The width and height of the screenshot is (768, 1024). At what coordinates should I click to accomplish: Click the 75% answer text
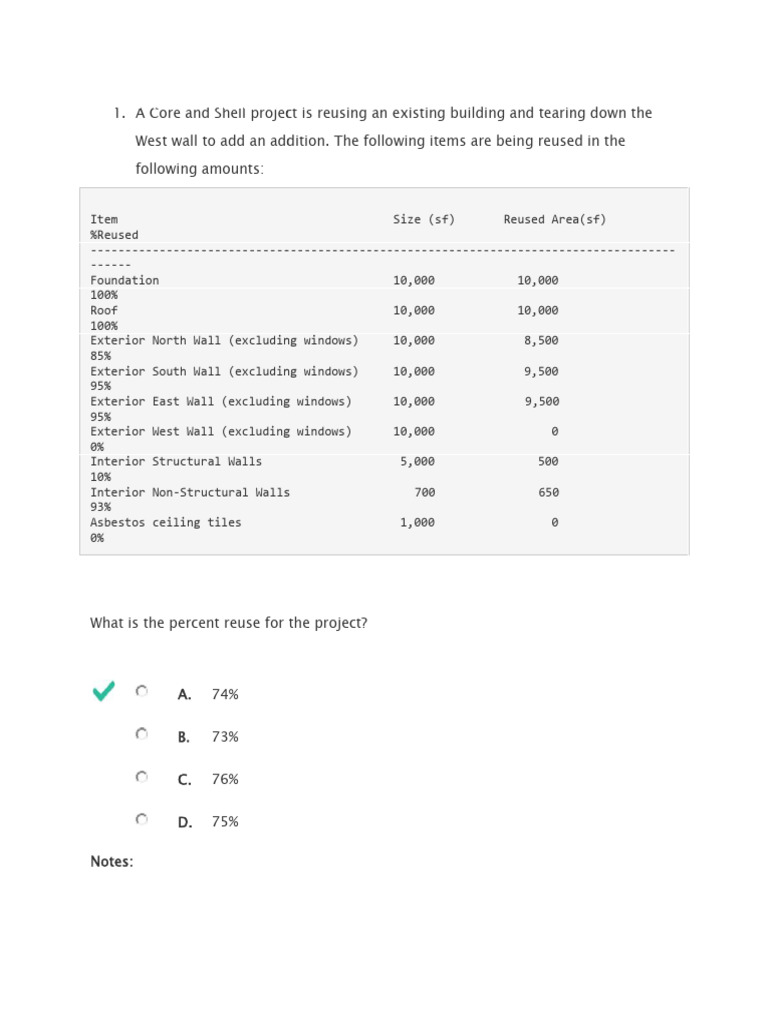225,822
